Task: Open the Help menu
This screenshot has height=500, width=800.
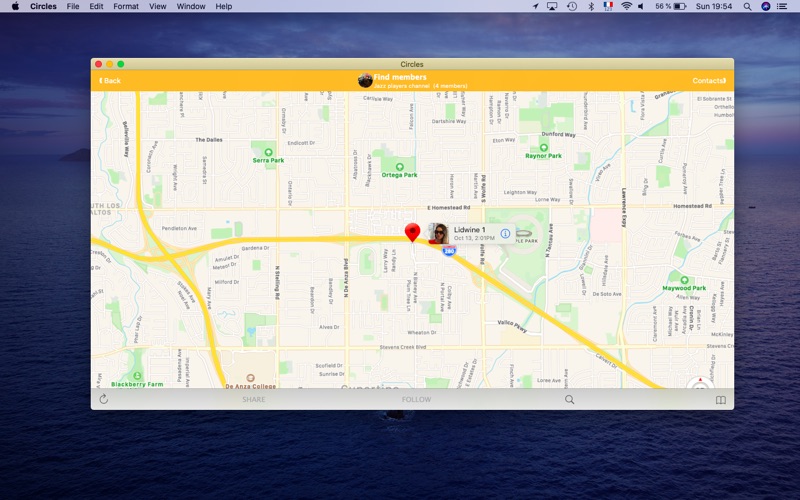Action: (x=223, y=6)
